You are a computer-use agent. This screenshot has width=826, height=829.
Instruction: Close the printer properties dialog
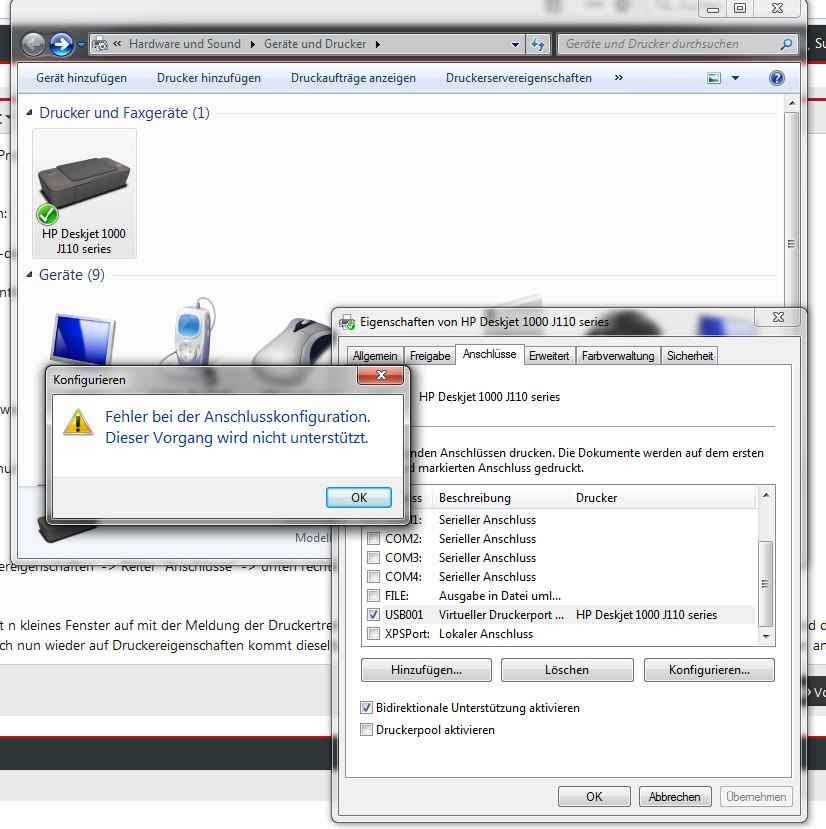point(778,317)
